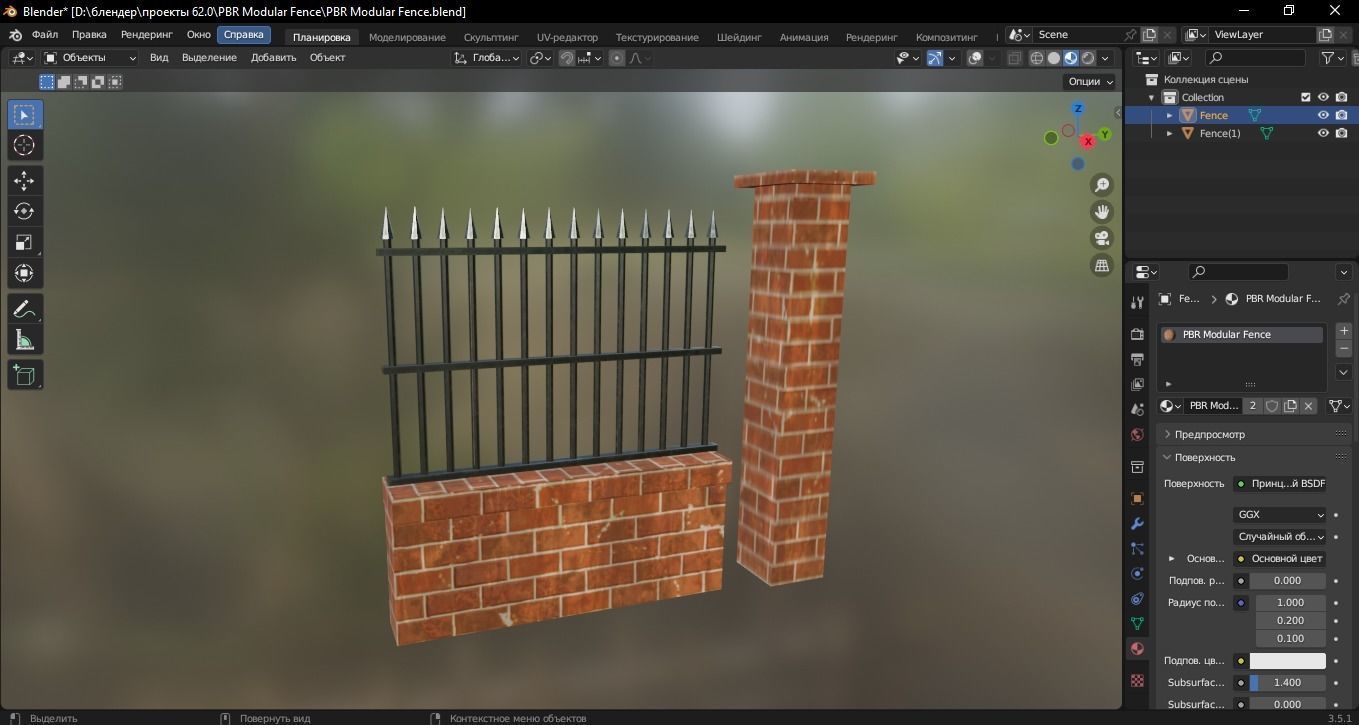Activate the Scale tool
This screenshot has height=725, width=1359.
25,243
